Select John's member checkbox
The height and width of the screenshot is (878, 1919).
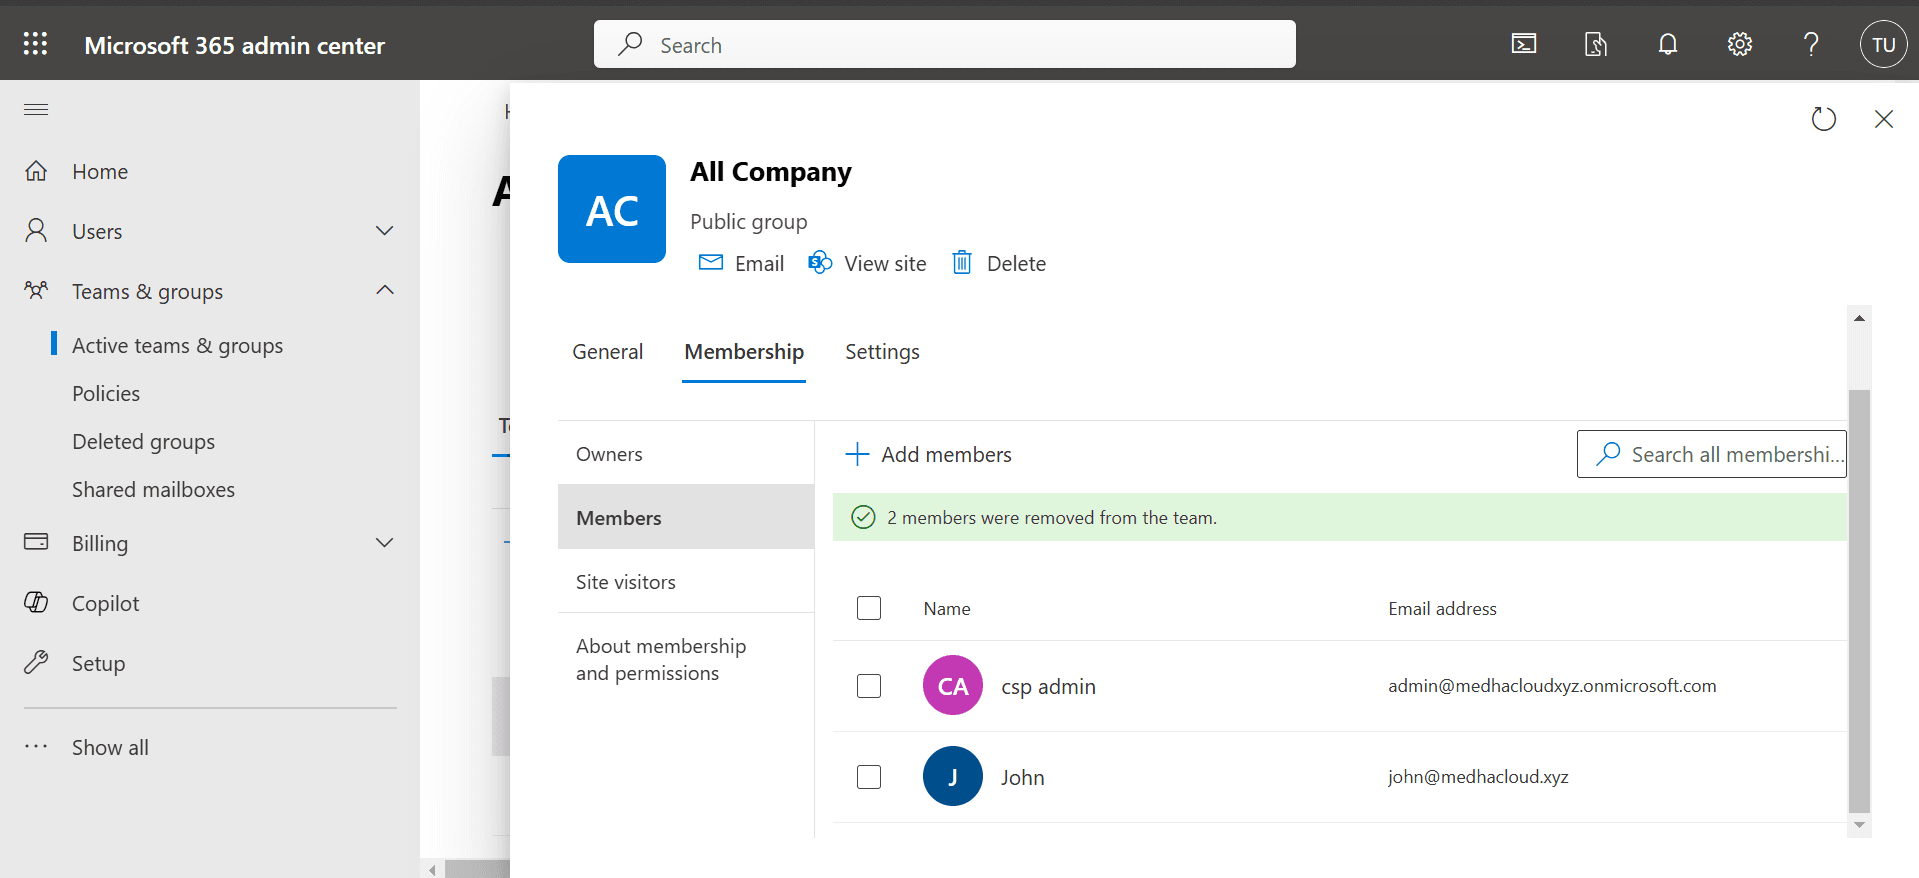869,777
